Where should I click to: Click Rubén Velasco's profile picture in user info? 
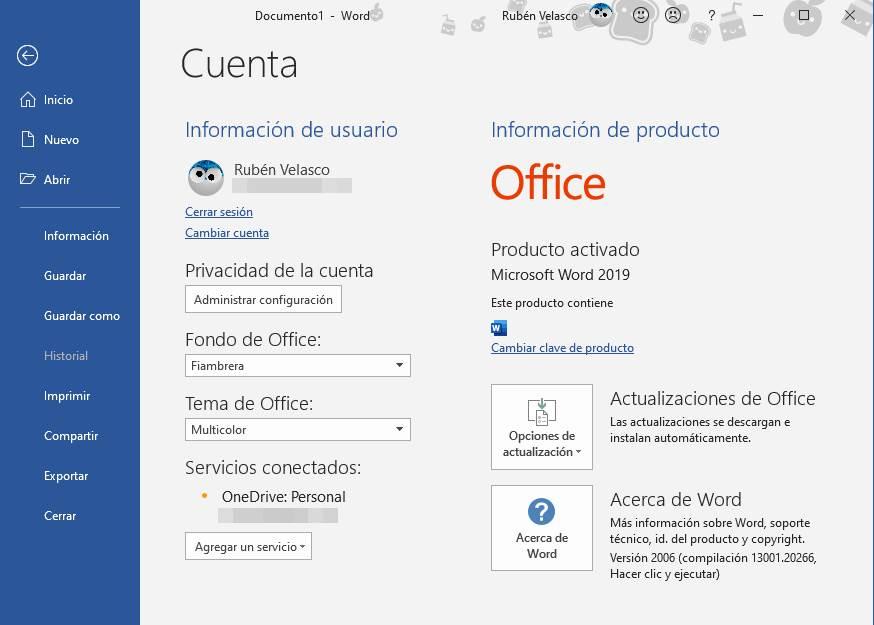(x=206, y=177)
